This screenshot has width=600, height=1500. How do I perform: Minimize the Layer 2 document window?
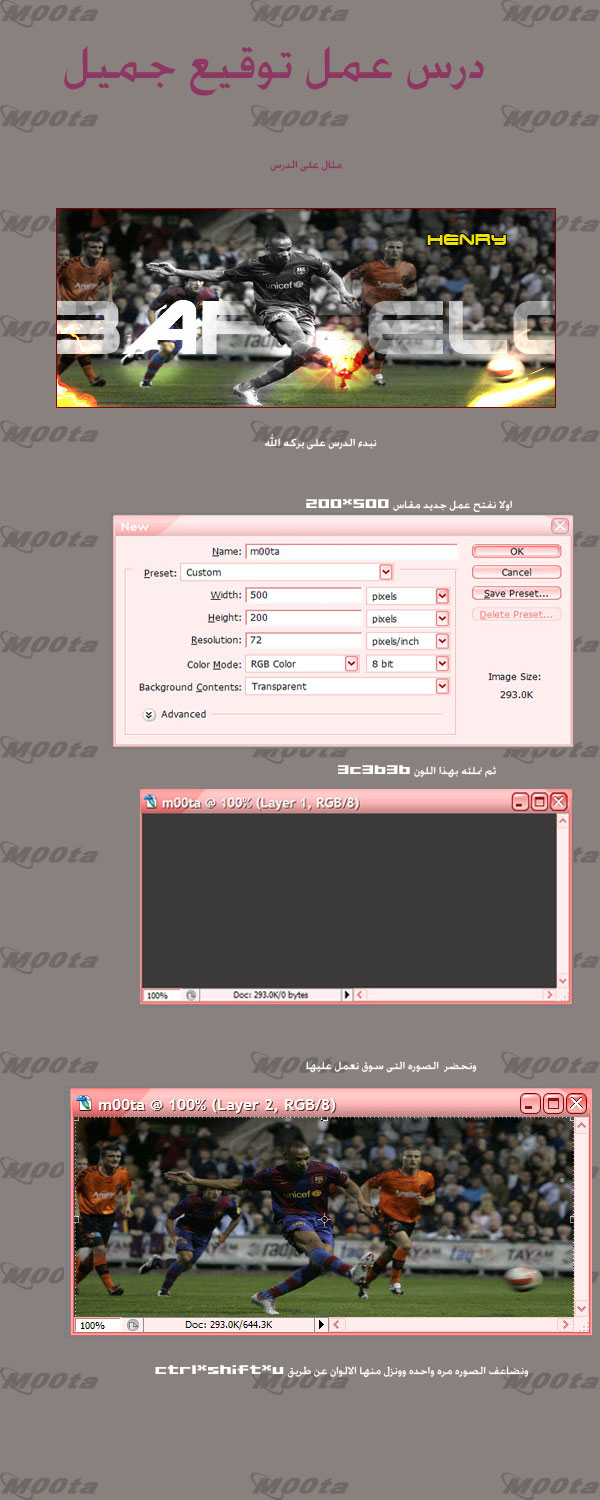pos(532,1104)
